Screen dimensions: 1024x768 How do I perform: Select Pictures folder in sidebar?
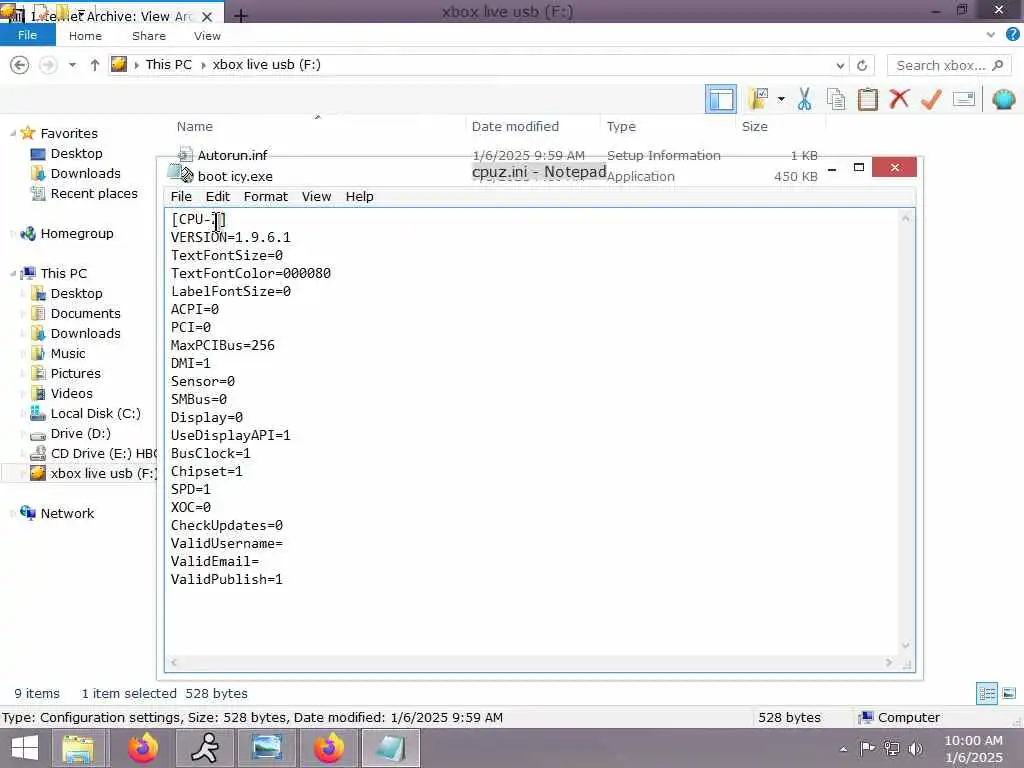[76, 374]
